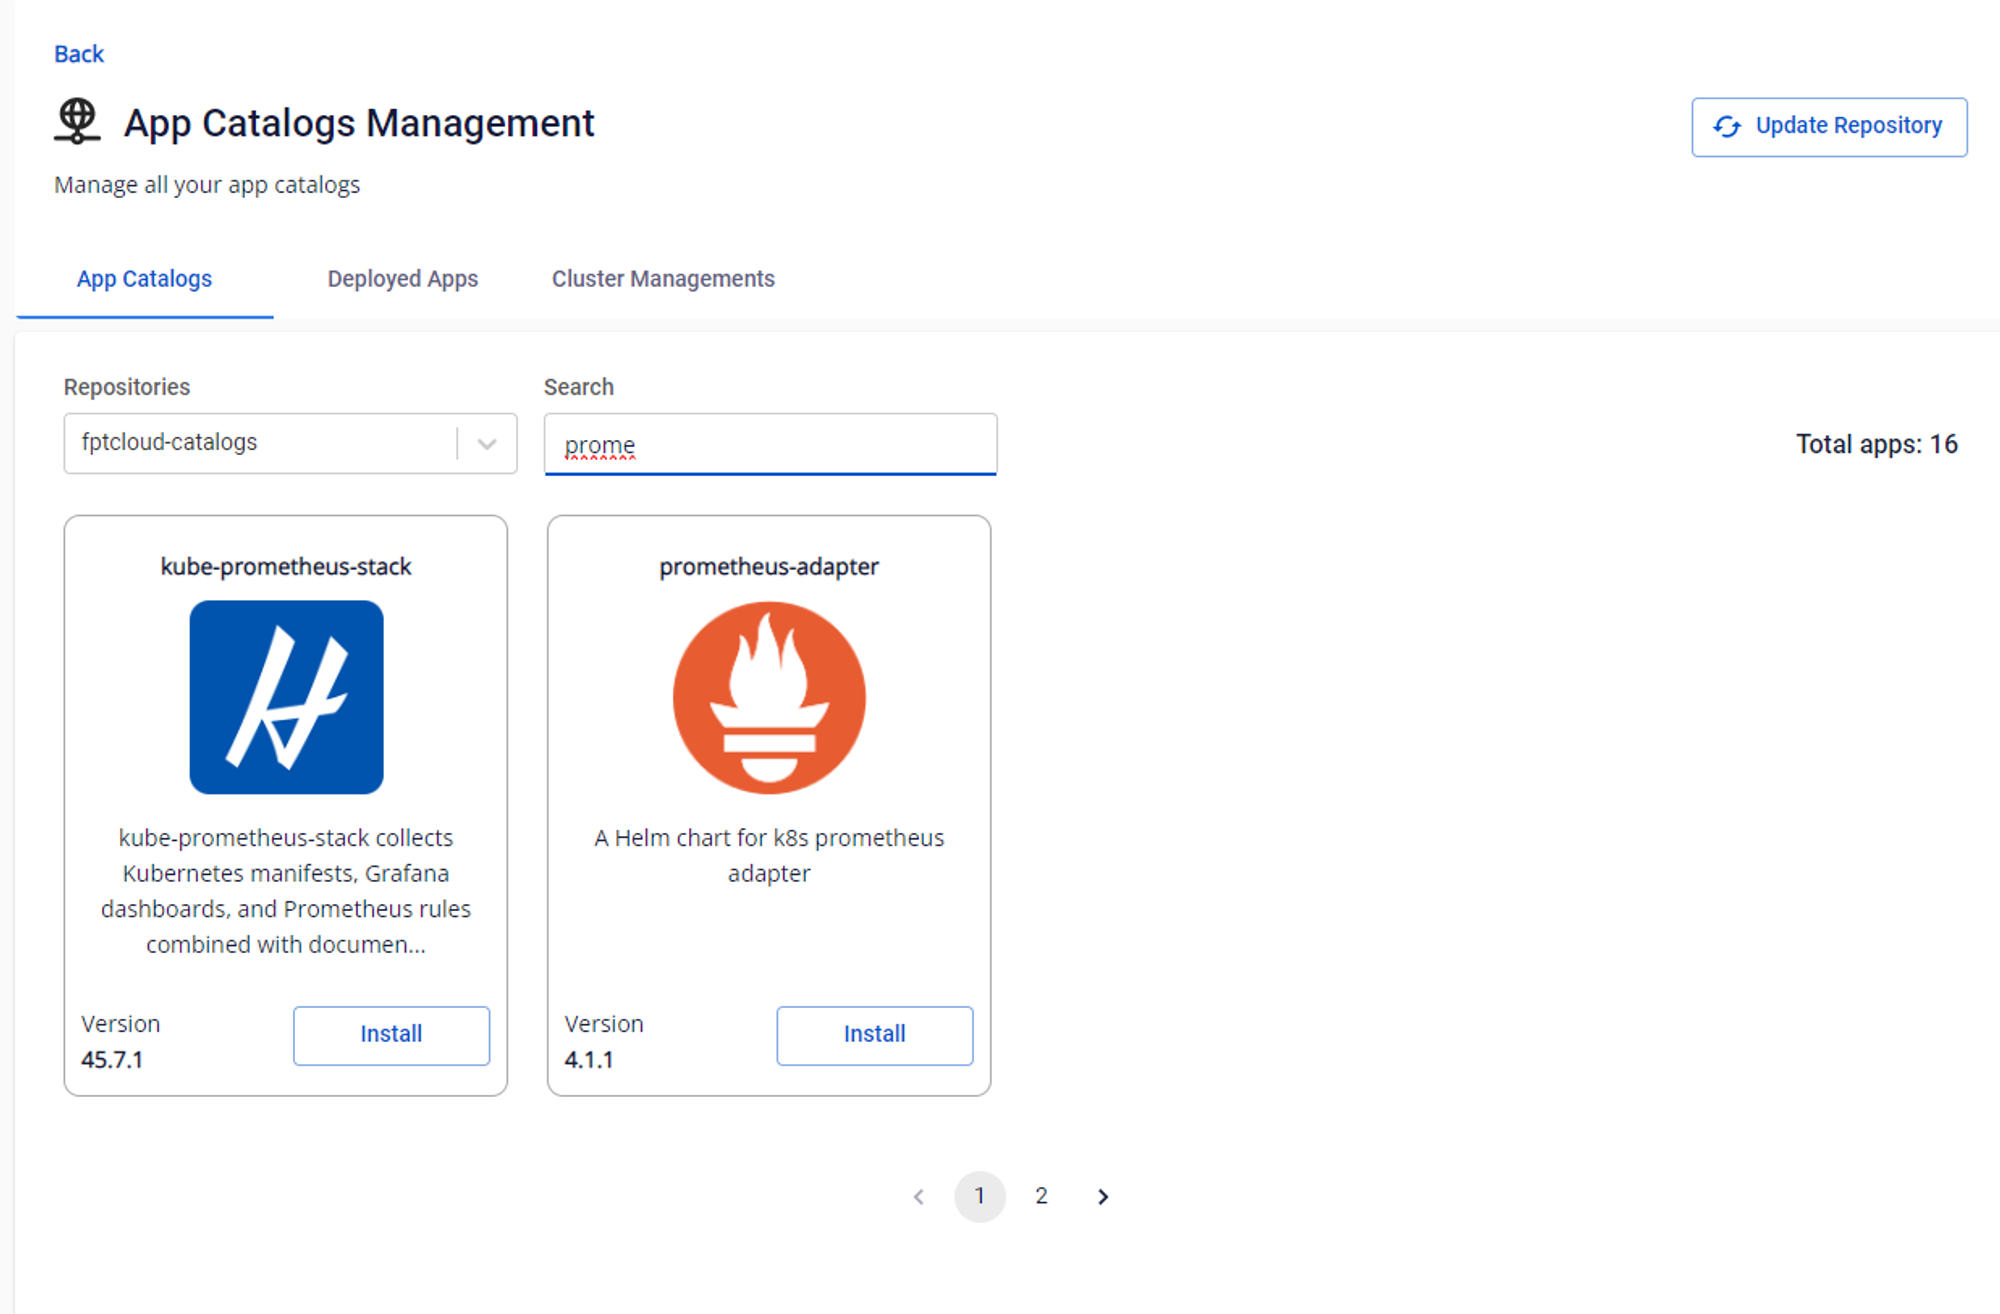Jump to page 2 of results
2000x1314 pixels.
[1041, 1196]
